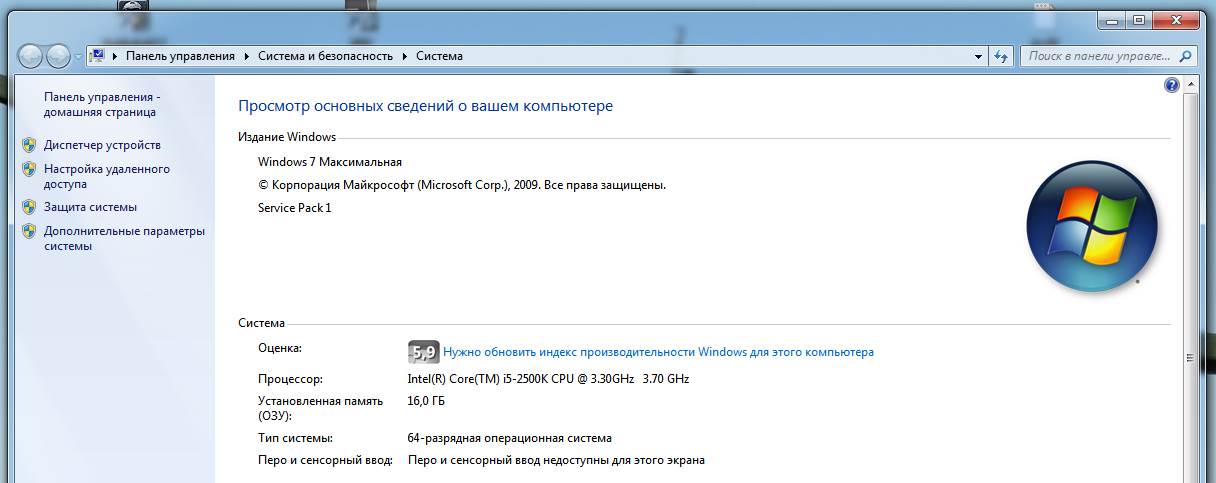This screenshot has width=1216, height=483.
Task: Click the Корпорация Майкрософт copyright text
Action: (x=462, y=185)
